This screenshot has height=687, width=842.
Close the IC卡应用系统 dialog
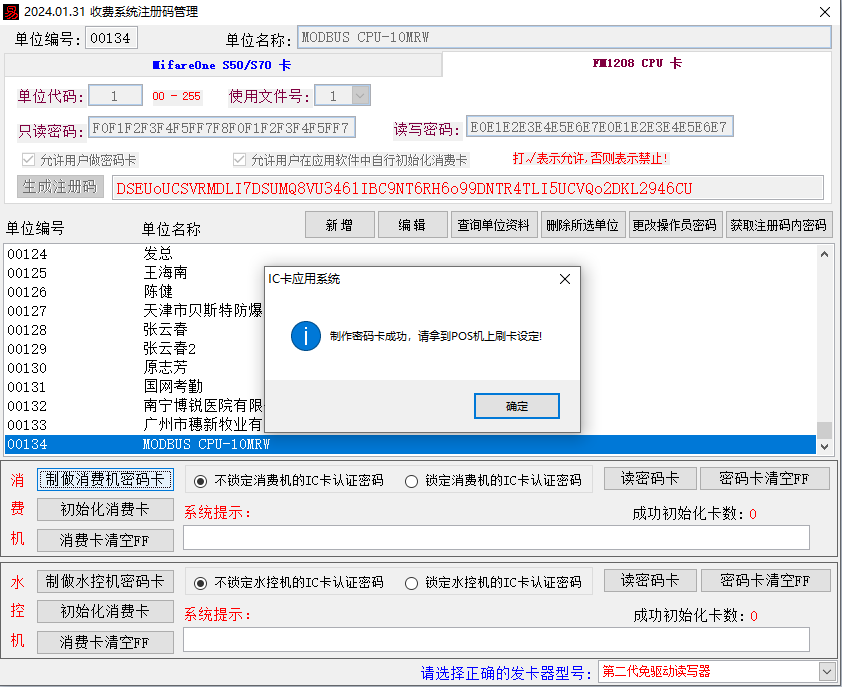point(565,279)
